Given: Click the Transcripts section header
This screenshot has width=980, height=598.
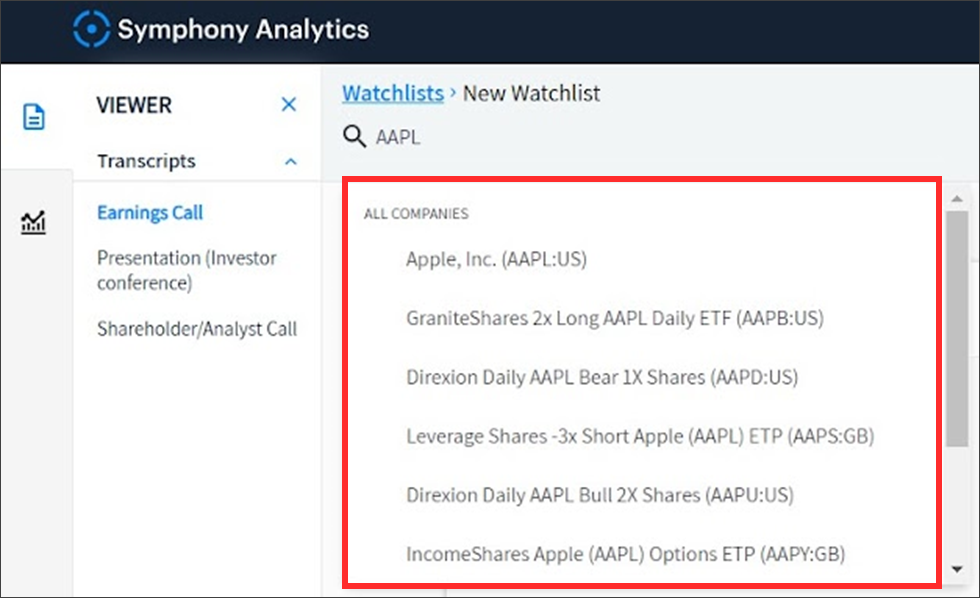Looking at the screenshot, I should coord(146,161).
